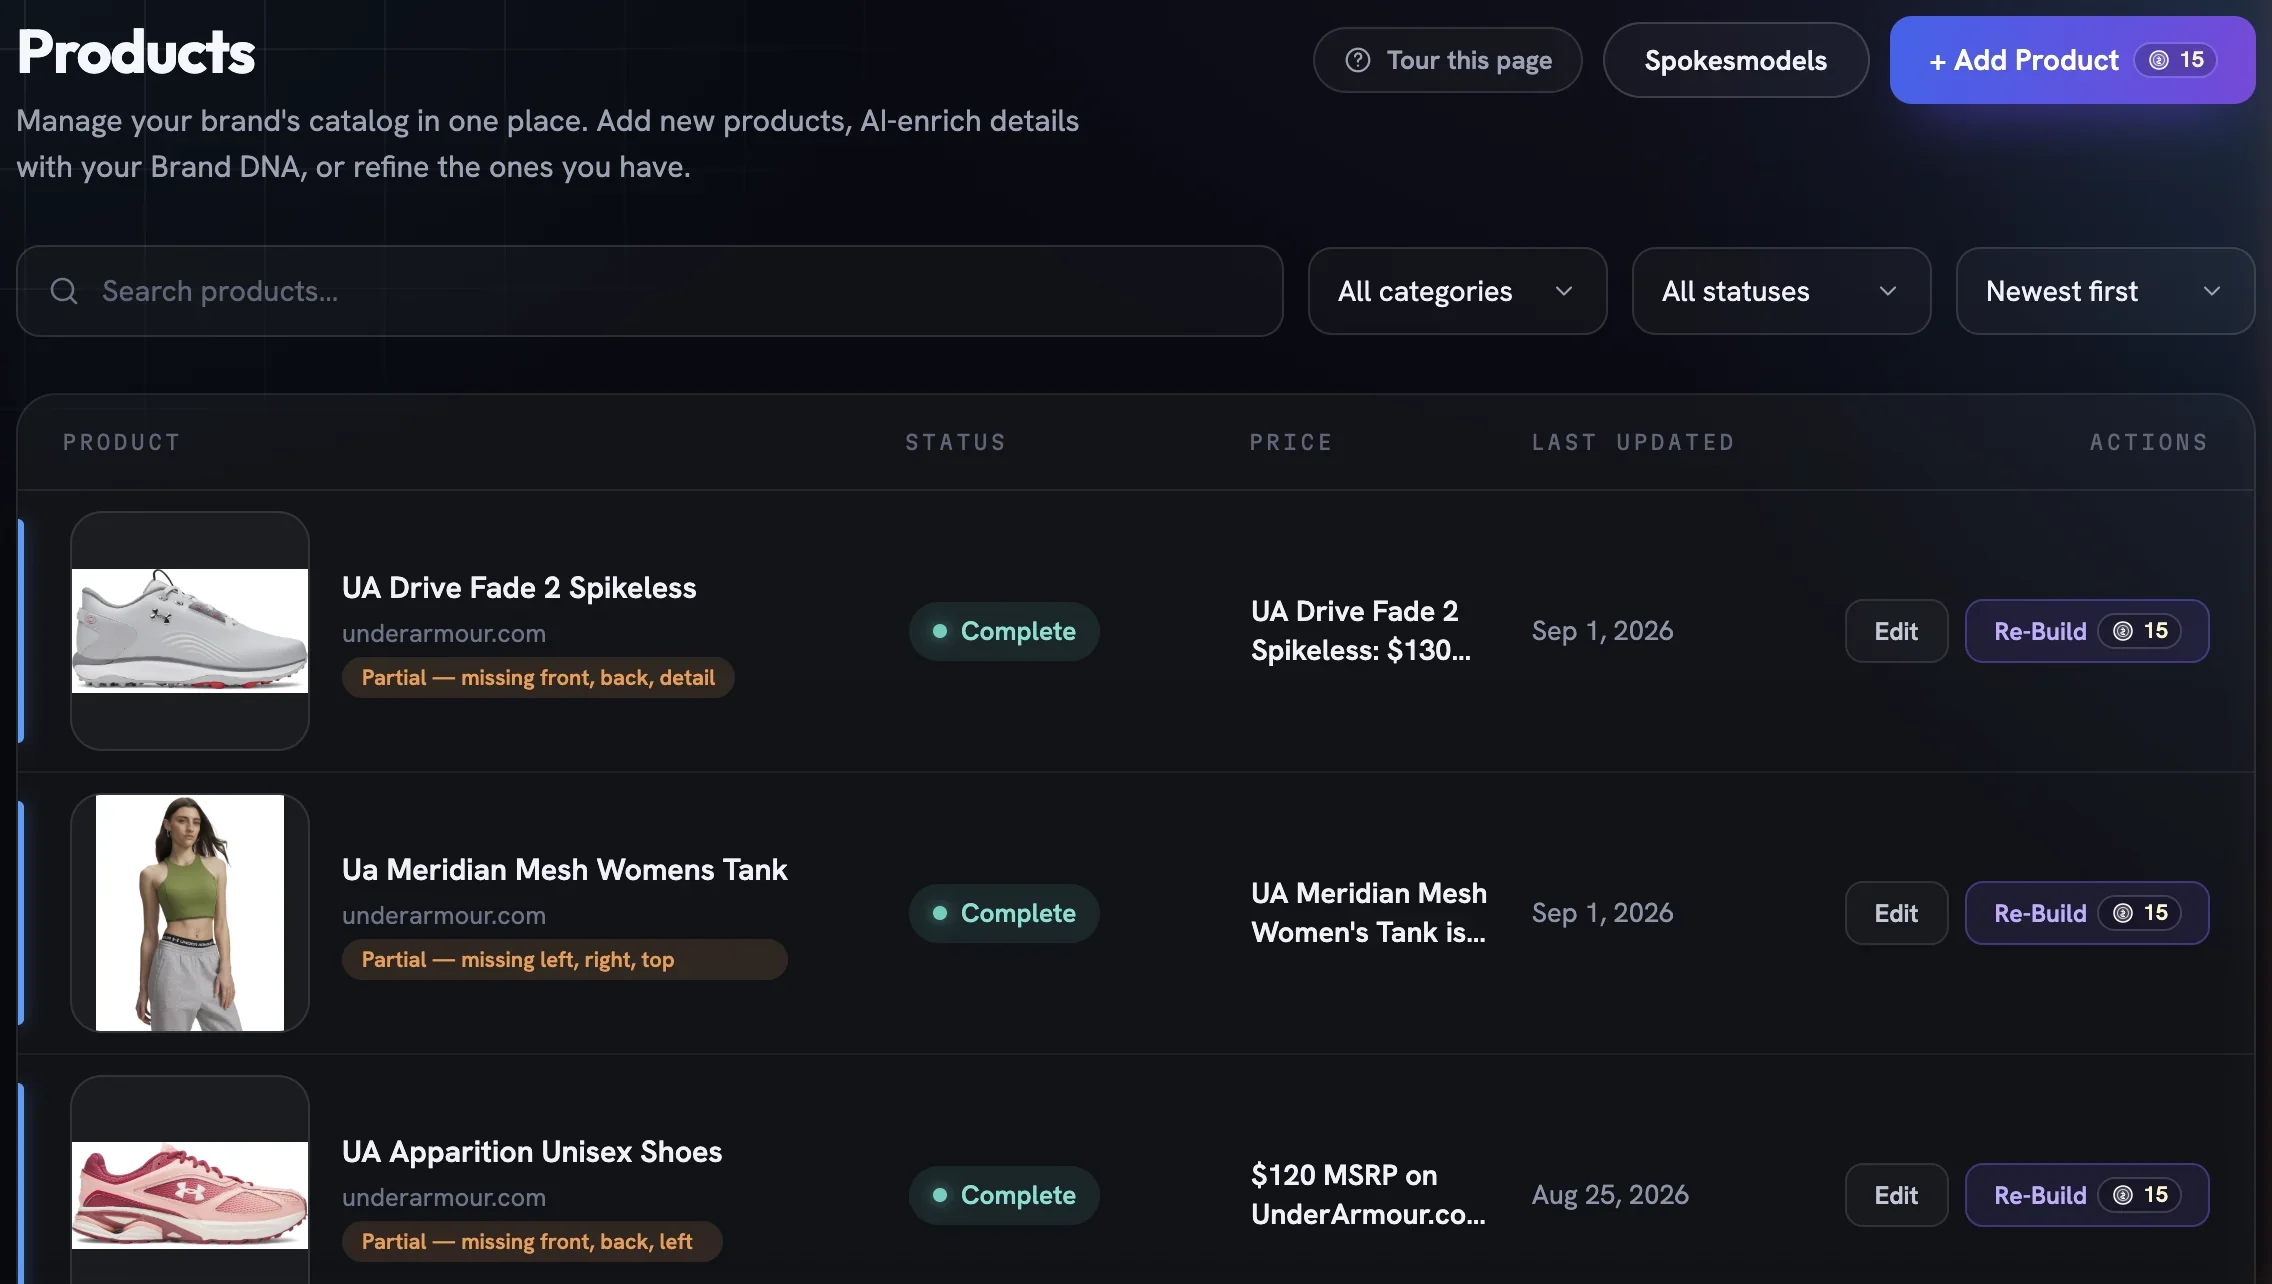Image resolution: width=2272 pixels, height=1284 pixels.
Task: Click Complete status of Meridian Mesh Tank
Action: (1004, 913)
